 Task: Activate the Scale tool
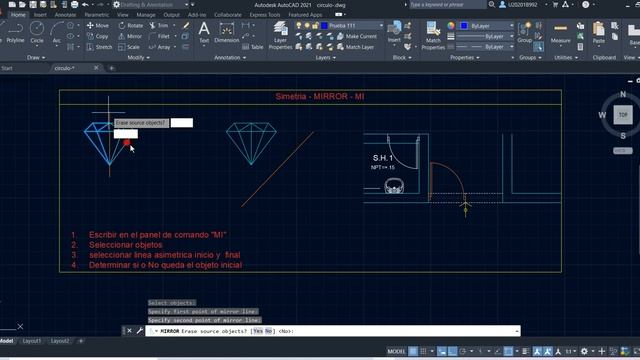tap(129, 47)
